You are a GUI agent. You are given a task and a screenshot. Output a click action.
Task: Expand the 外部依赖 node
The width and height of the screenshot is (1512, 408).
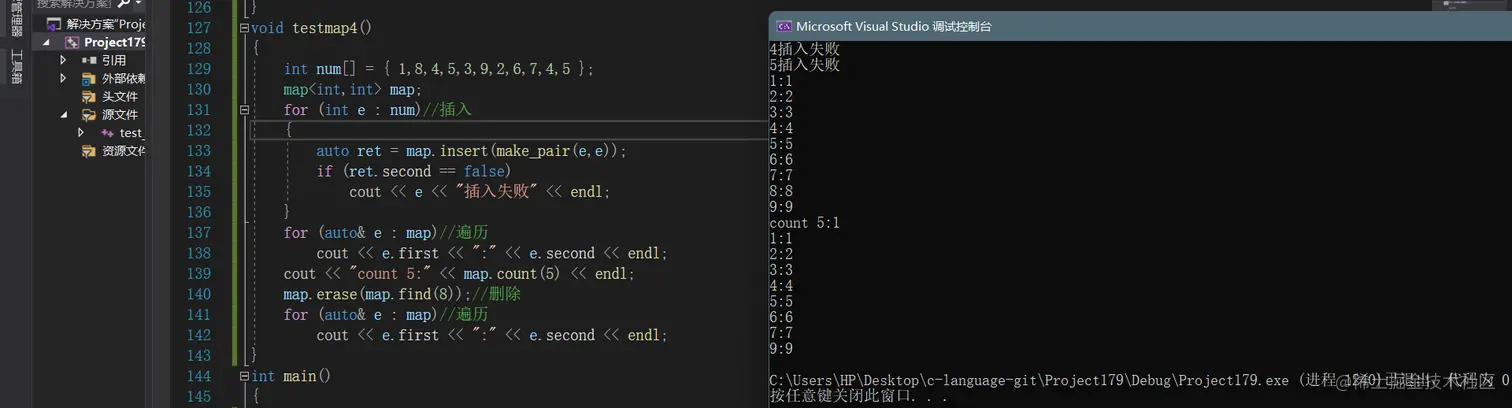coord(63,78)
